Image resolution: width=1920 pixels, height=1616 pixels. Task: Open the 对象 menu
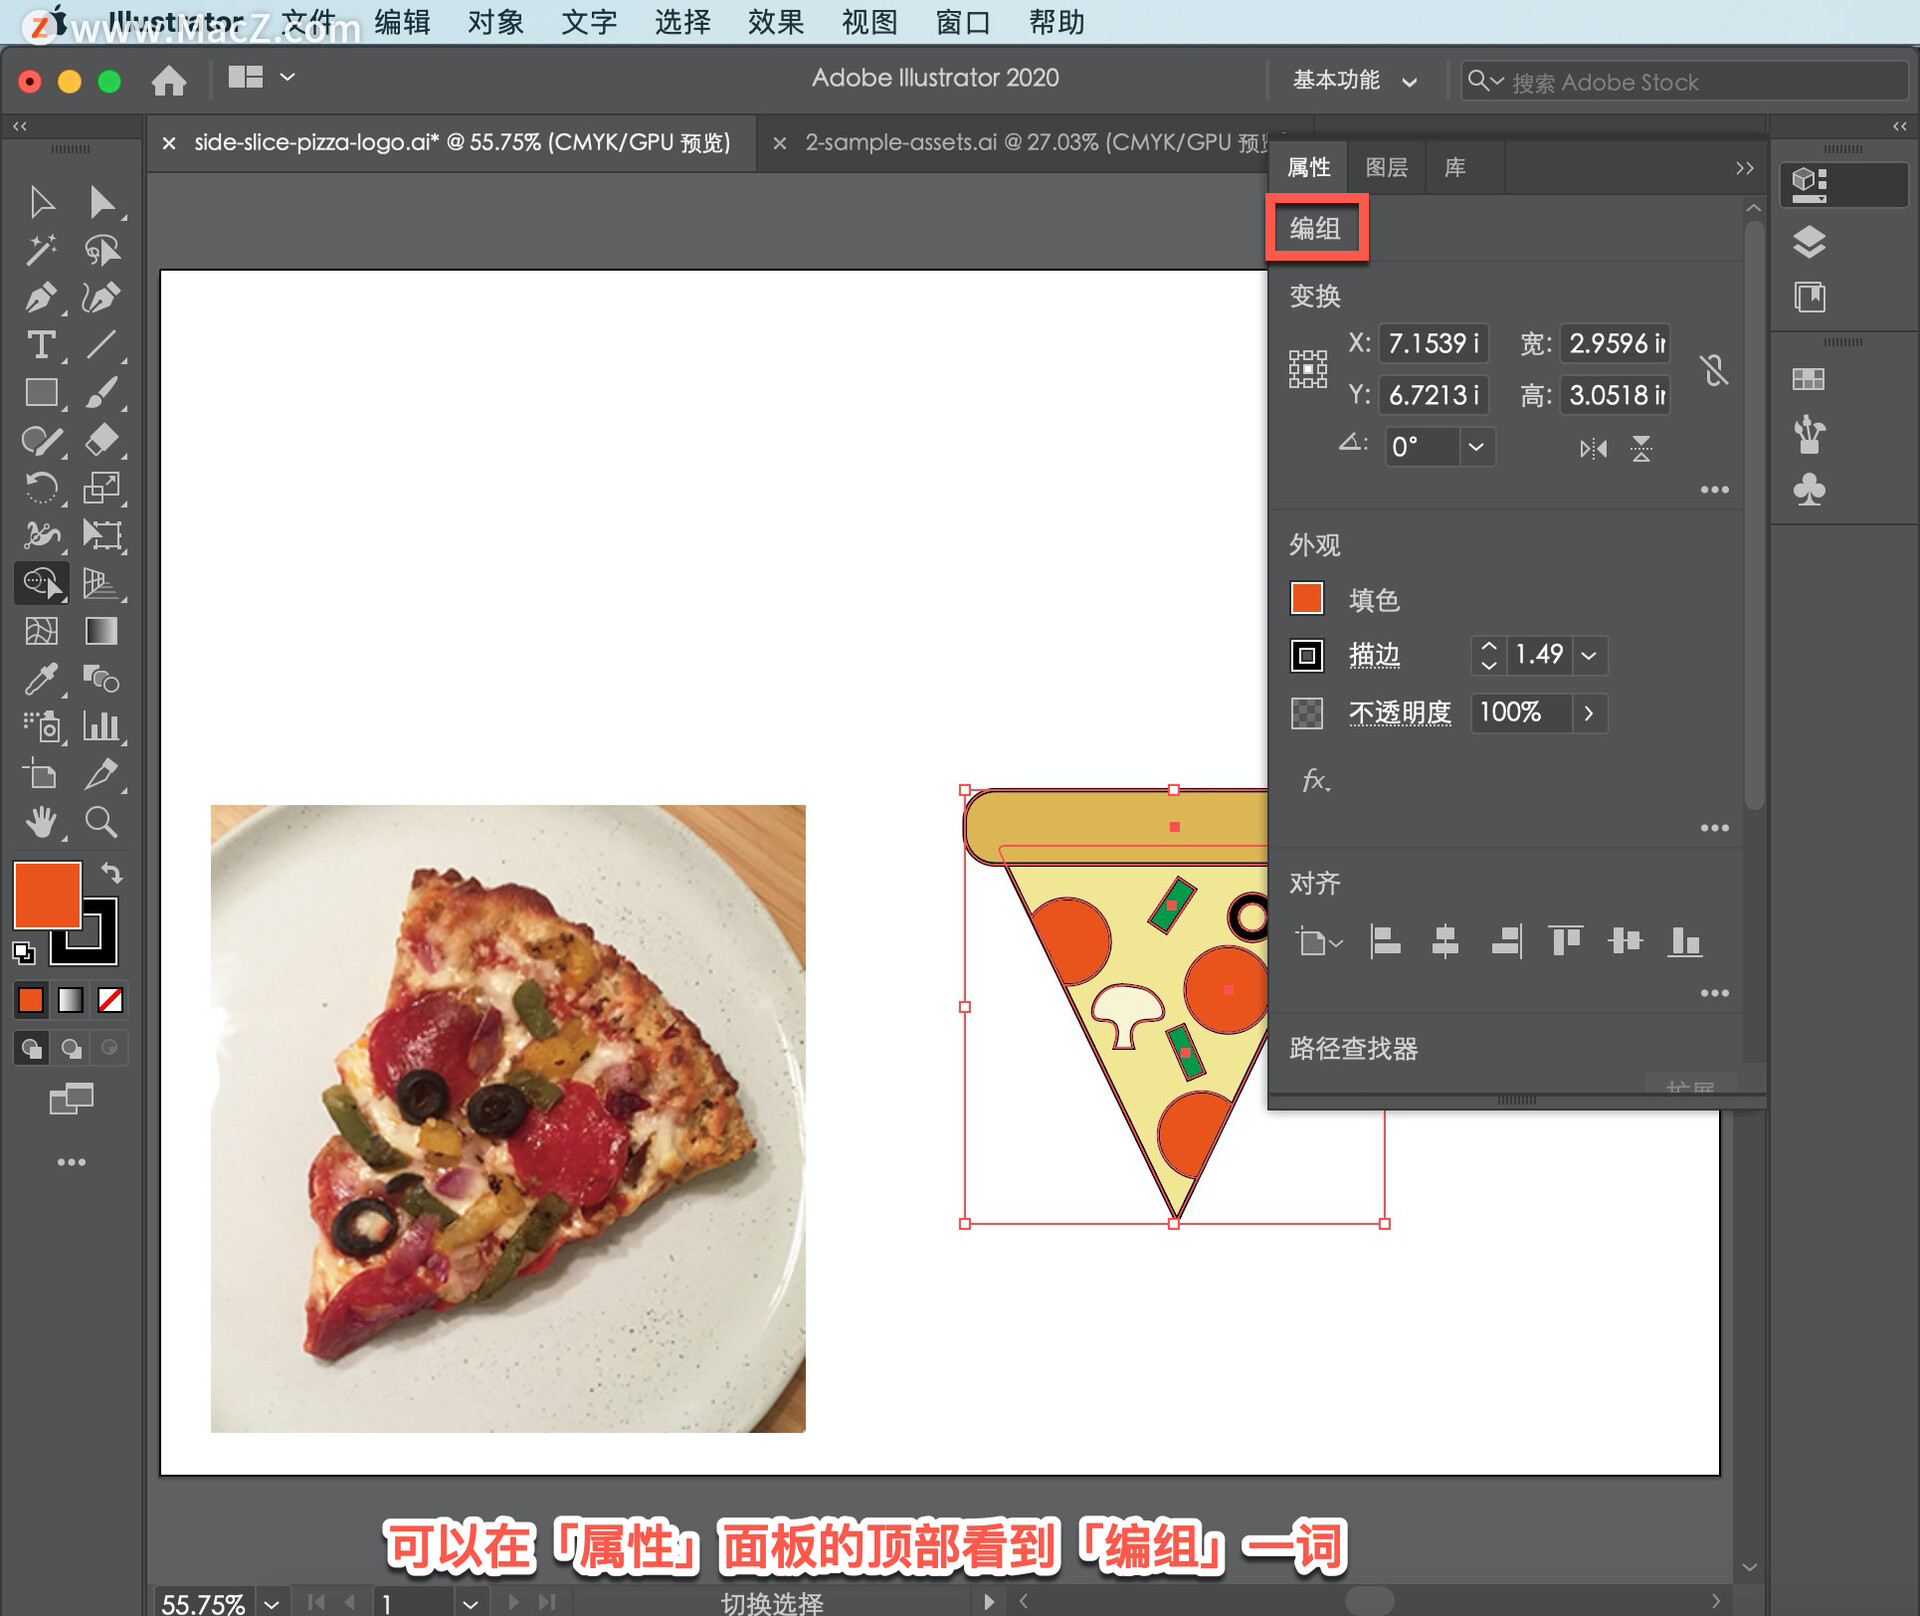[x=495, y=22]
